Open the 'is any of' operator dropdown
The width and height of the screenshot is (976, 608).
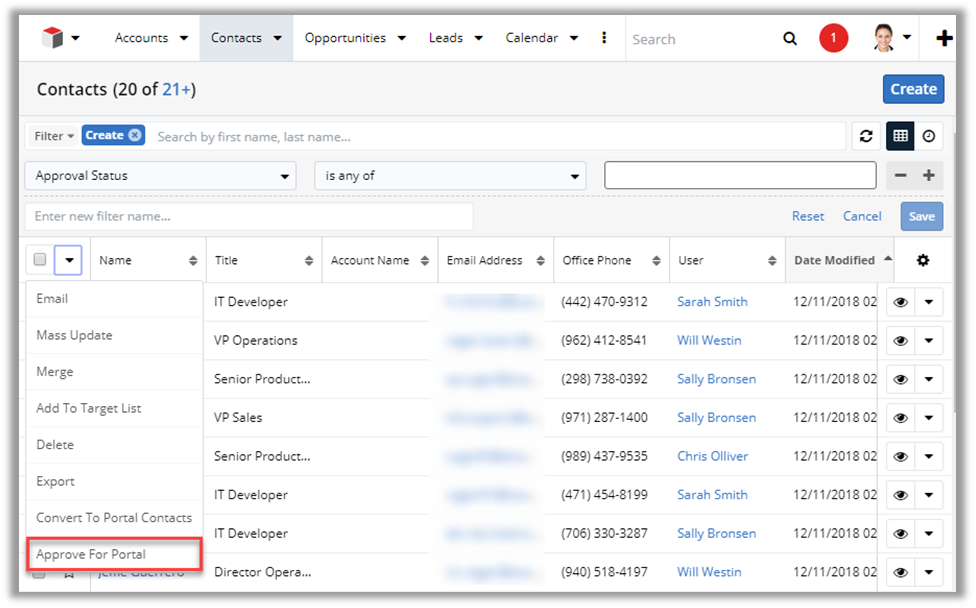coord(450,176)
